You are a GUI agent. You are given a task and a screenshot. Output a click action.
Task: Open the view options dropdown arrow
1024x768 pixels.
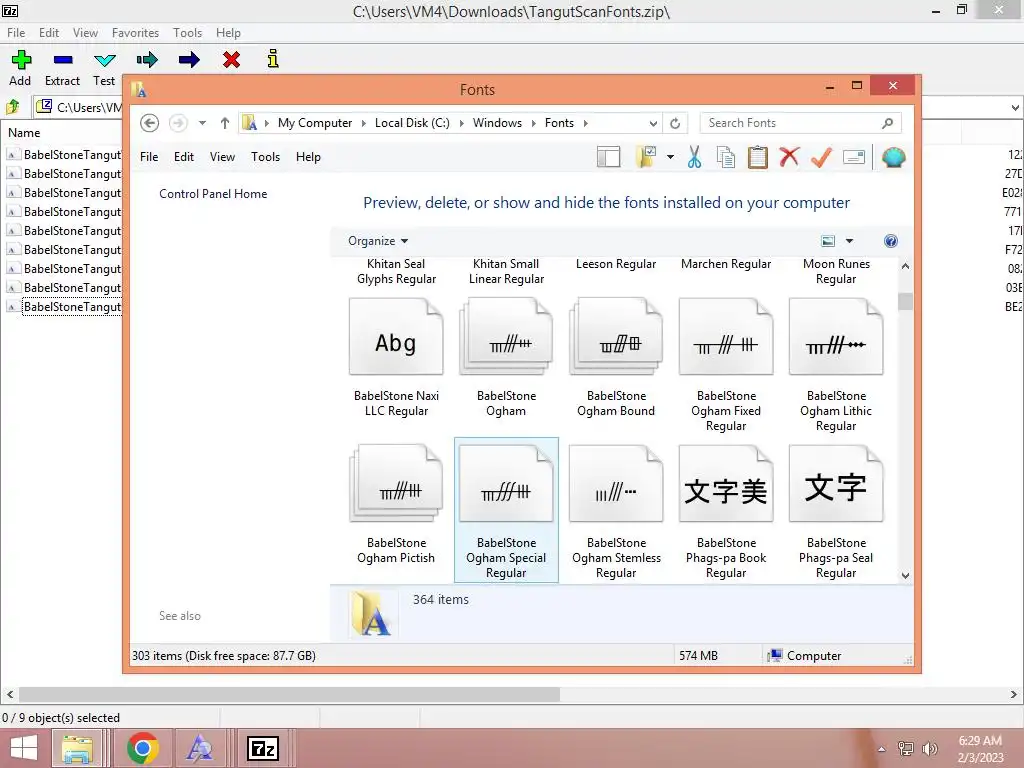point(849,241)
